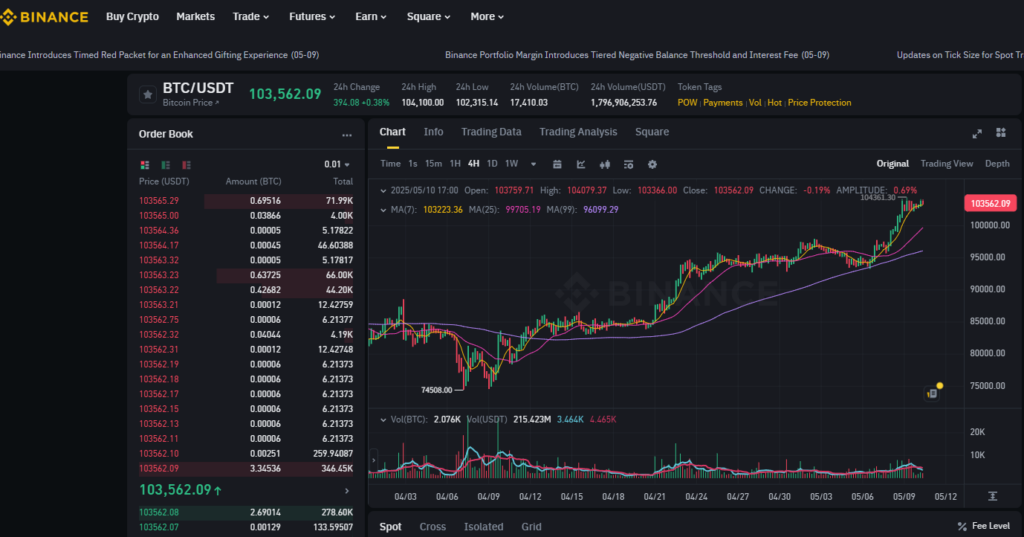Select the Time line chart option
This screenshot has width=1024, height=537.
pos(391,164)
